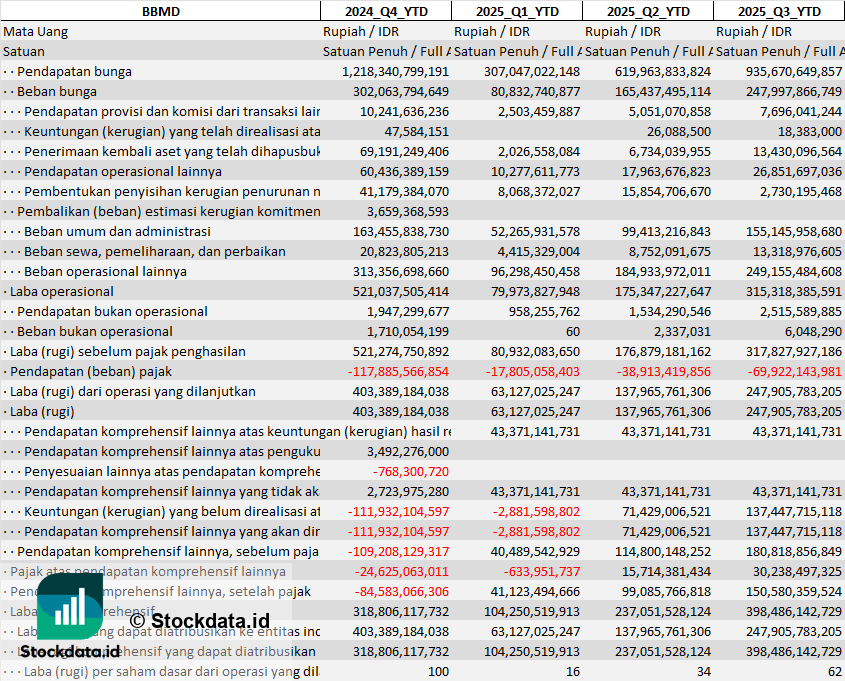
Task: Click the © Stockdata.id watermark text
Action: point(199,621)
